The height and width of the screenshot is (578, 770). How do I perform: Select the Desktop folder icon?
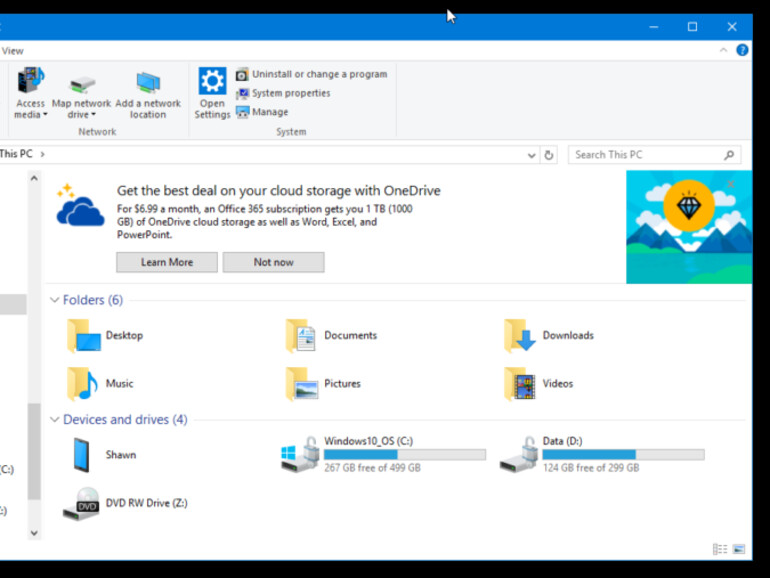click(83, 336)
